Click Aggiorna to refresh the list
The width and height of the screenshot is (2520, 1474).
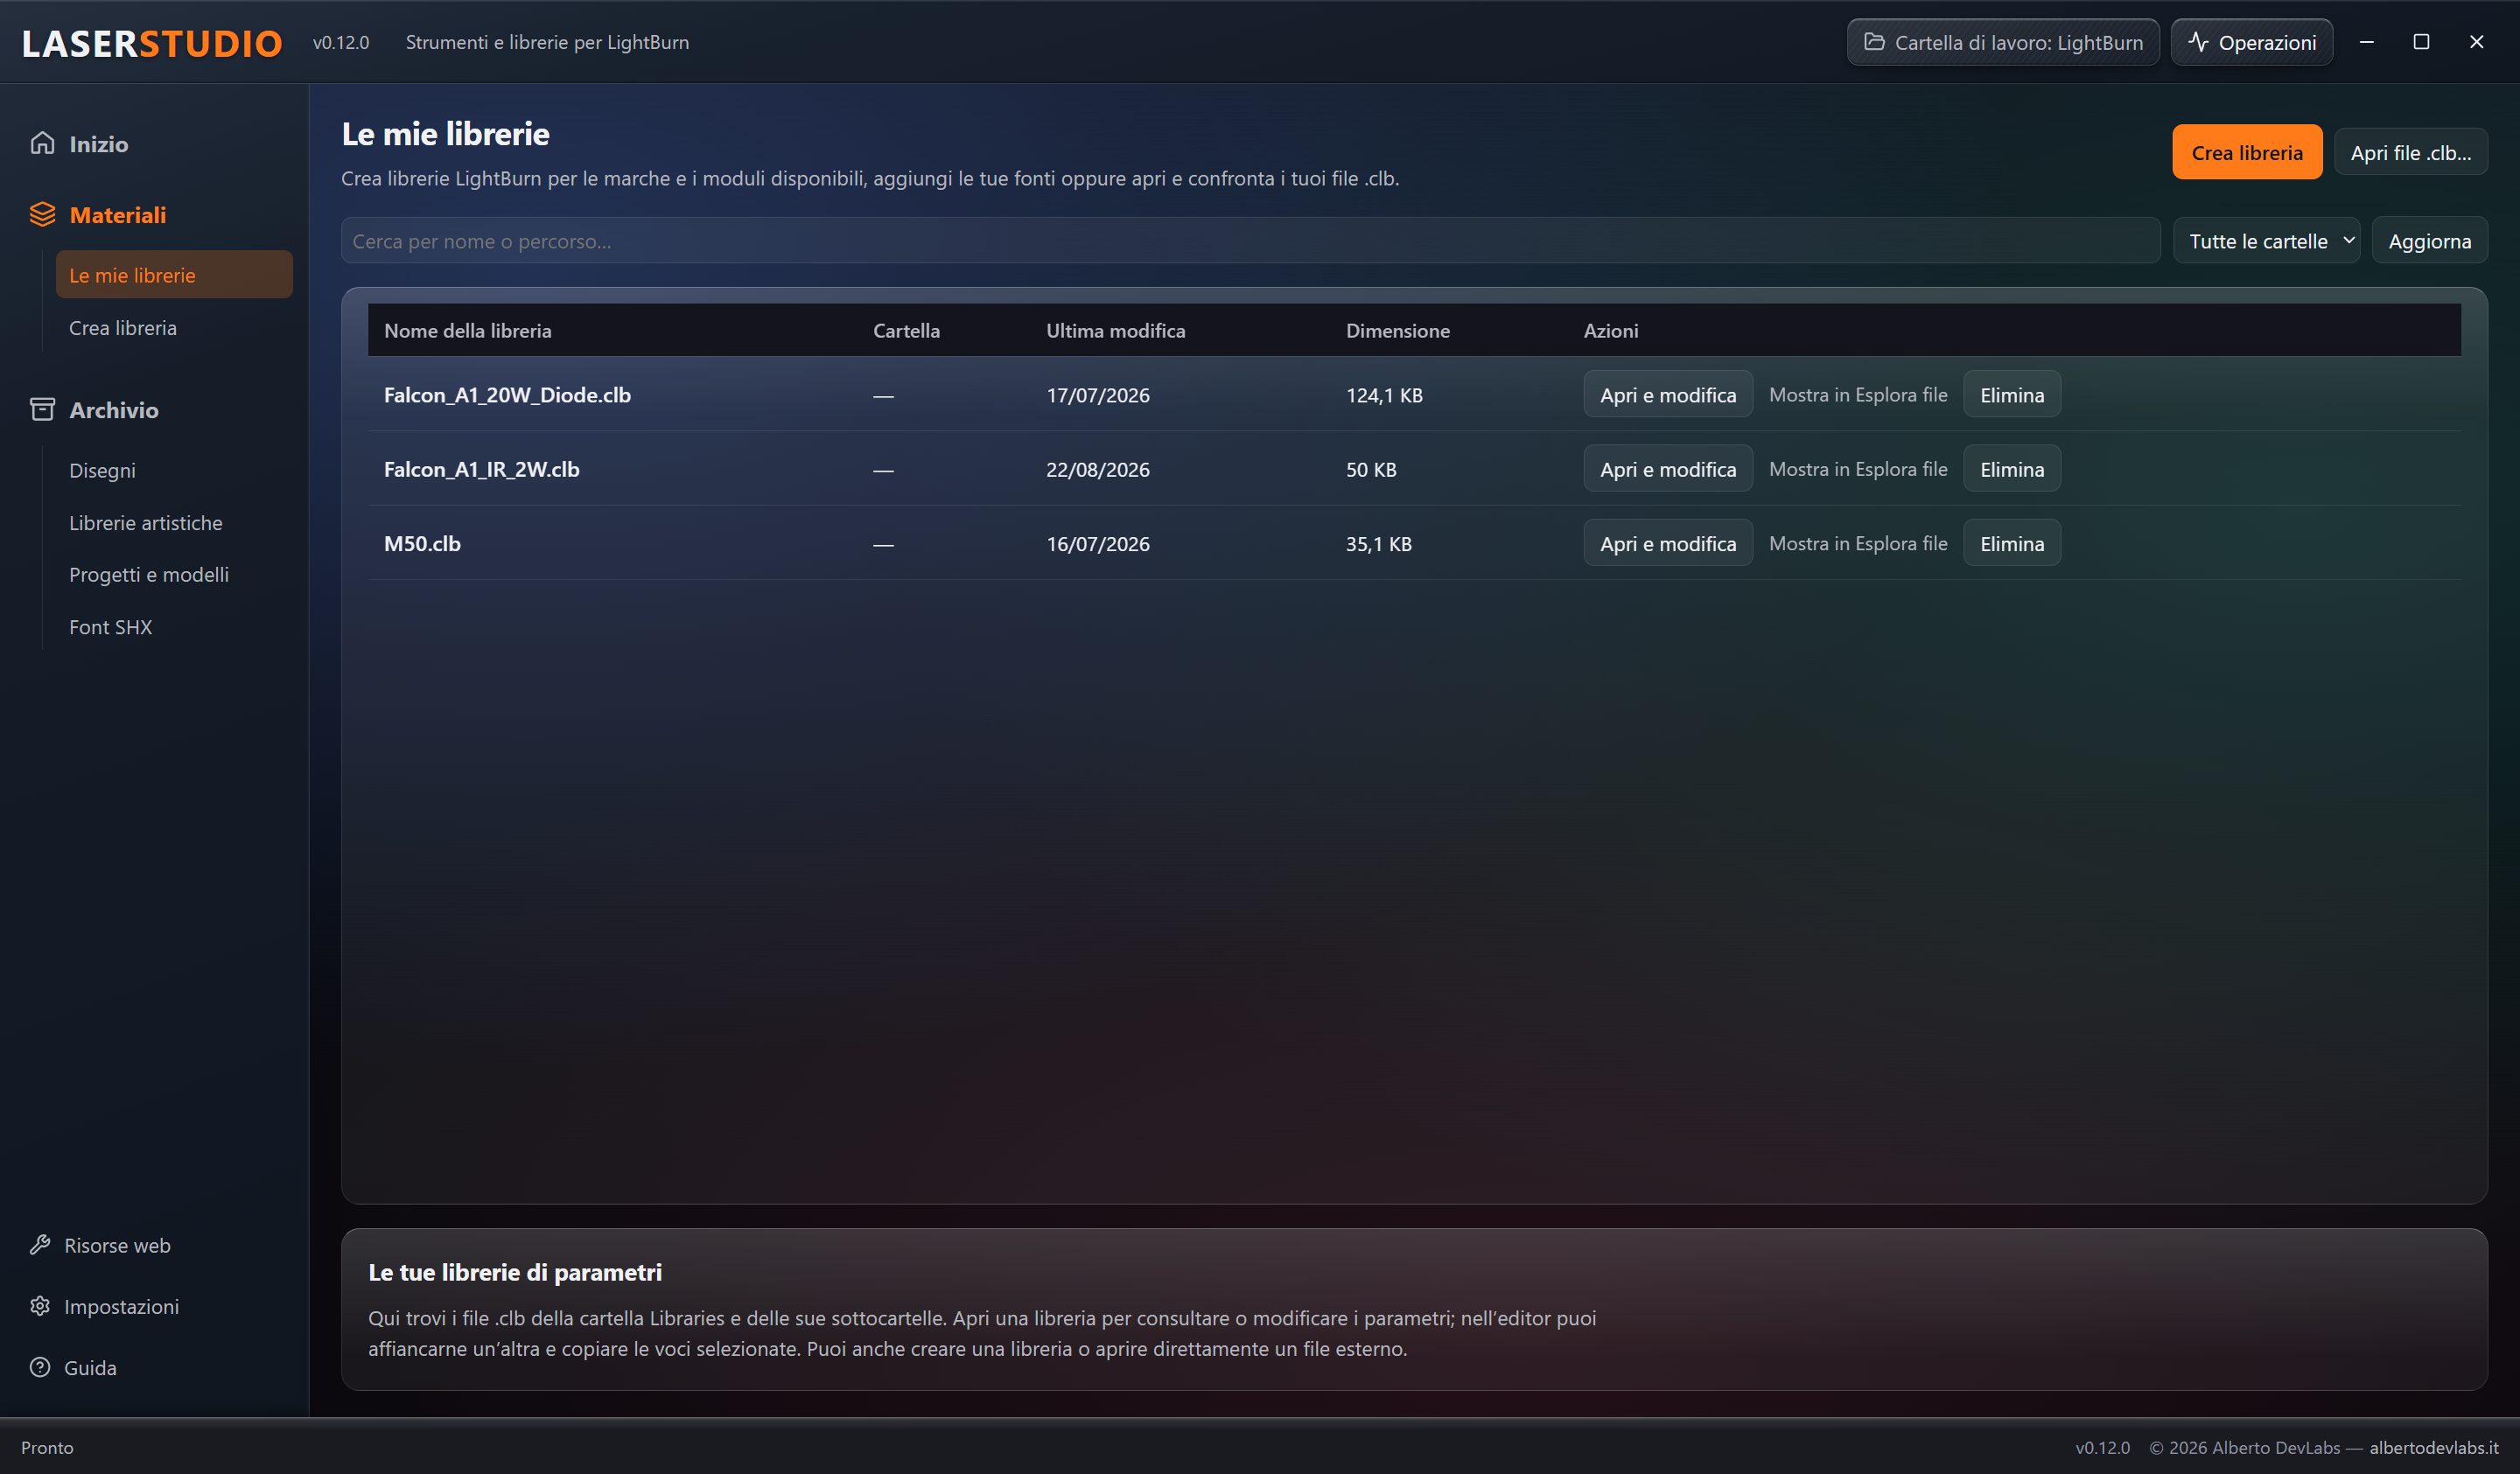click(x=2429, y=240)
